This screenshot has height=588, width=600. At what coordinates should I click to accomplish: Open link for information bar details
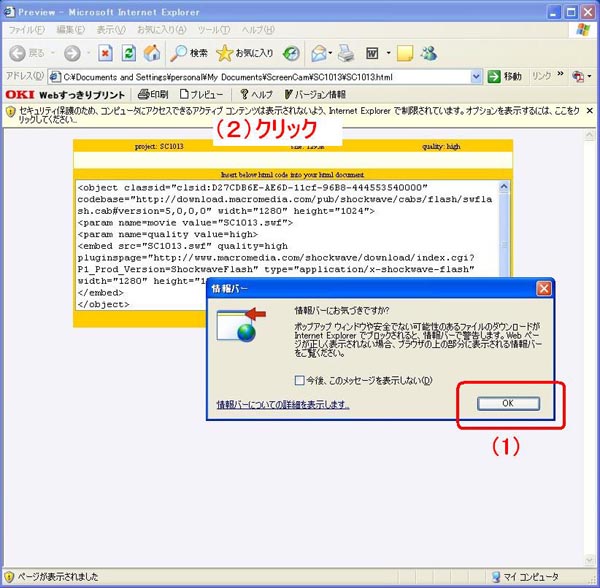[x=283, y=404]
